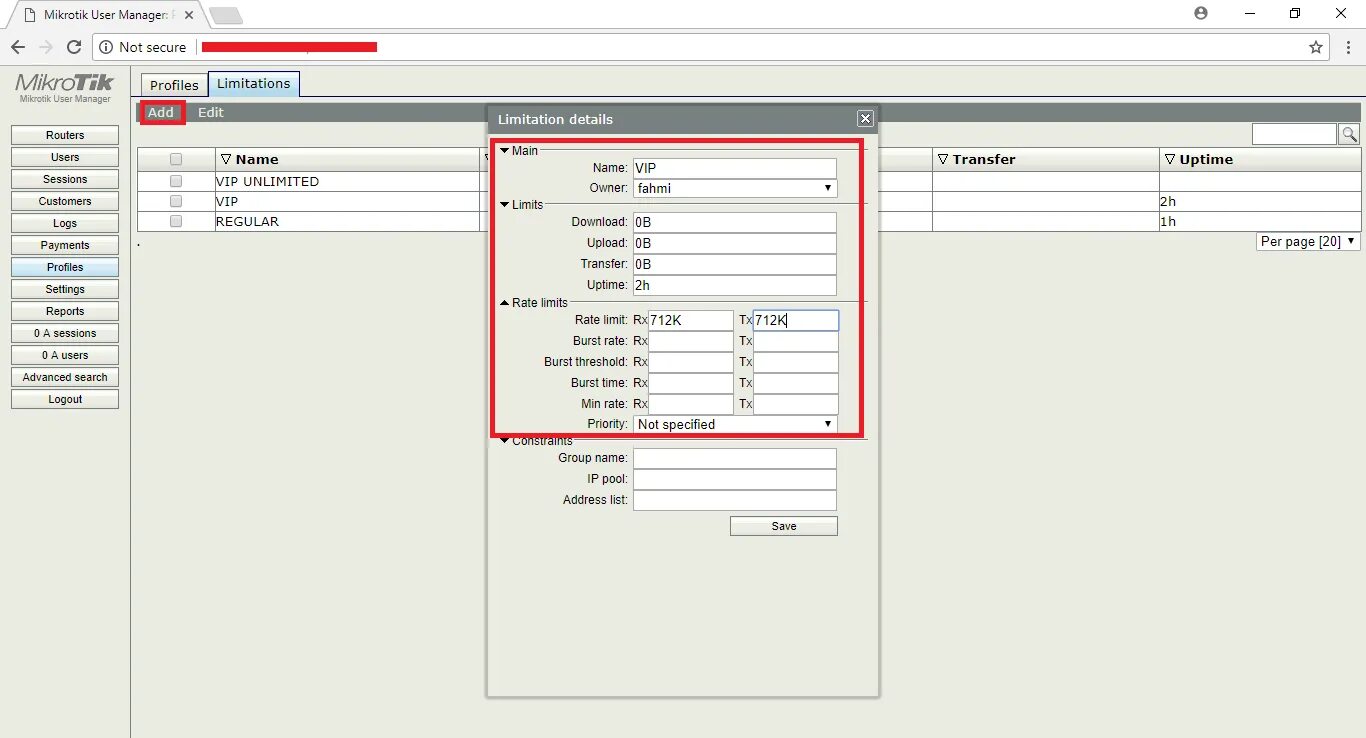Sort table by Transfer column
The image size is (1366, 738).
pyautogui.click(x=976, y=159)
